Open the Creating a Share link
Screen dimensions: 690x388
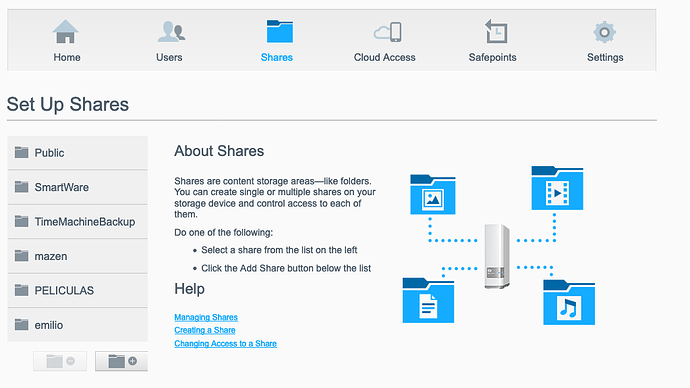[x=205, y=330]
